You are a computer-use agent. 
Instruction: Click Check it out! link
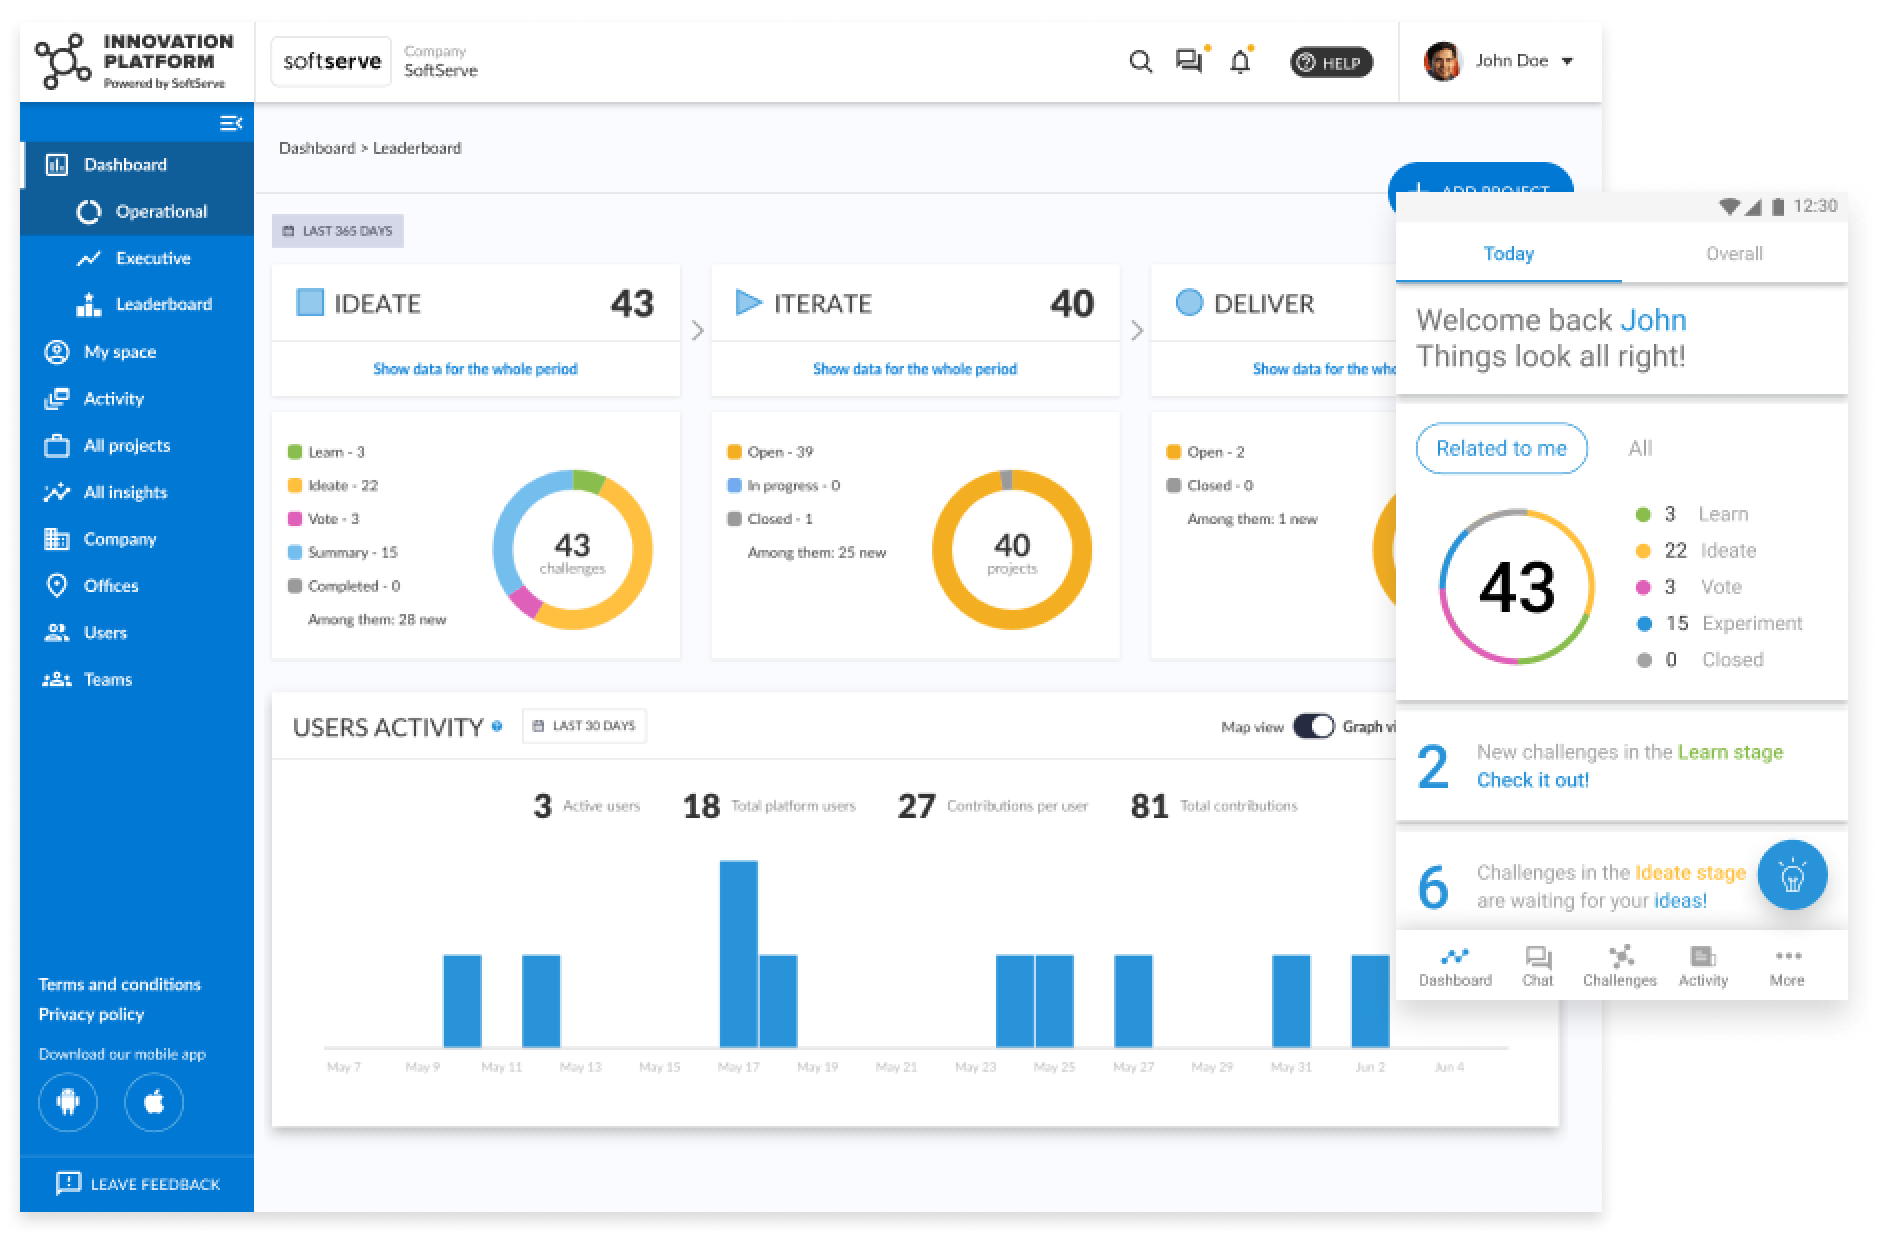(1533, 780)
